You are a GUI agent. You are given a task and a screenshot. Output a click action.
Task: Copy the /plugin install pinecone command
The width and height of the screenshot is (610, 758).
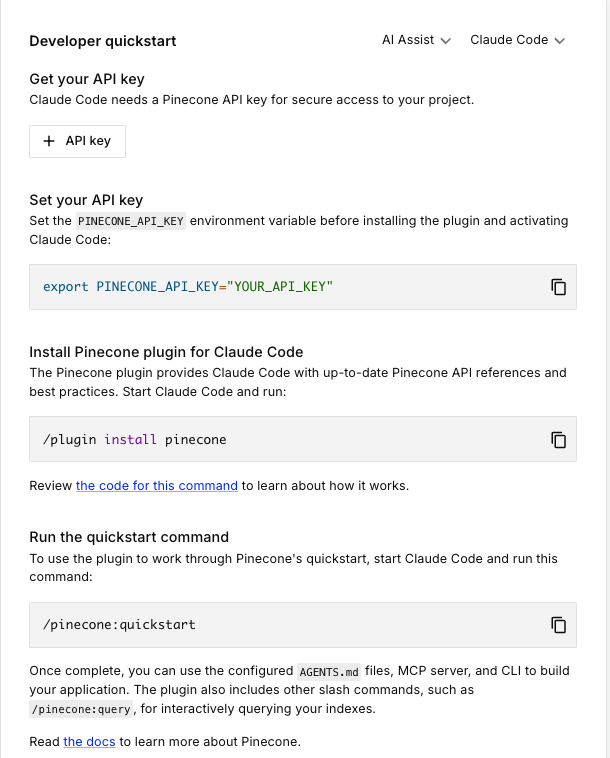pyautogui.click(x=559, y=439)
